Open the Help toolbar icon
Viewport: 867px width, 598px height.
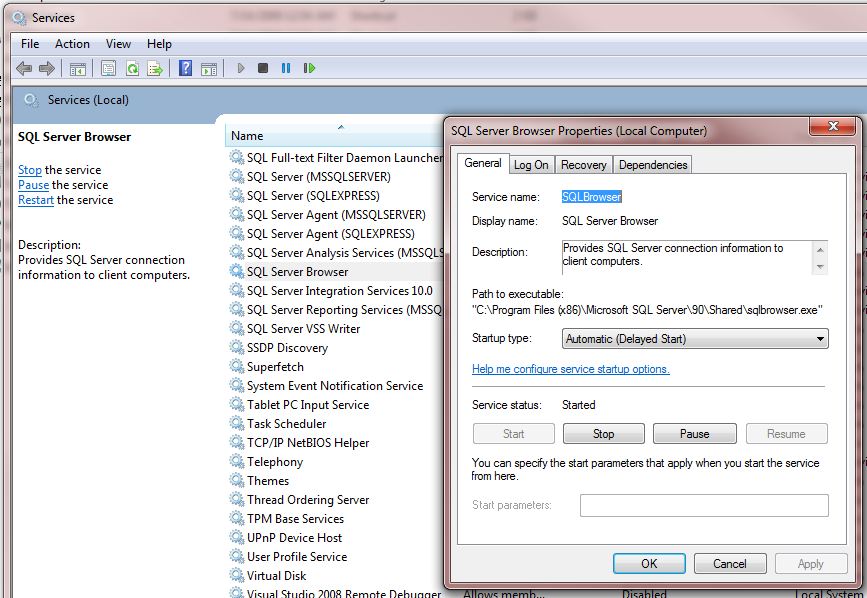click(185, 69)
